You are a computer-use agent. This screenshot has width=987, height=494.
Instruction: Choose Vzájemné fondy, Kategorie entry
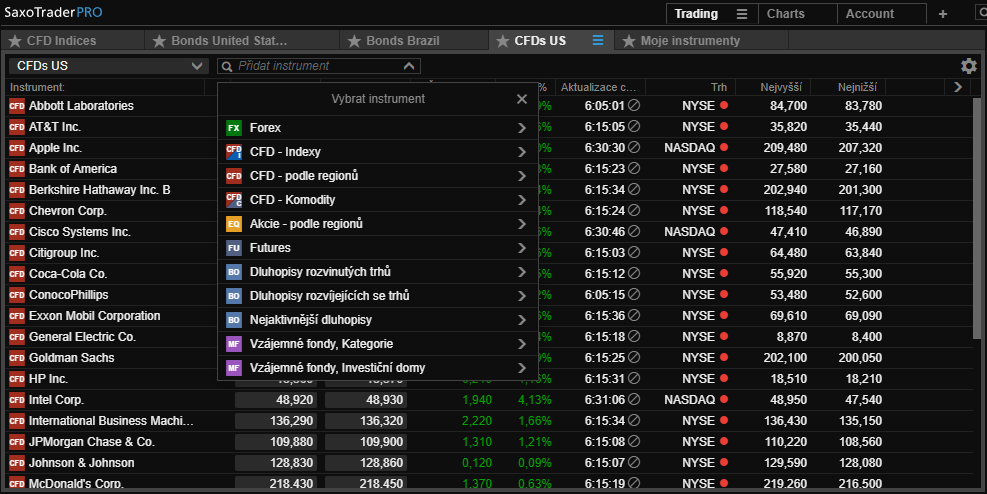[378, 344]
